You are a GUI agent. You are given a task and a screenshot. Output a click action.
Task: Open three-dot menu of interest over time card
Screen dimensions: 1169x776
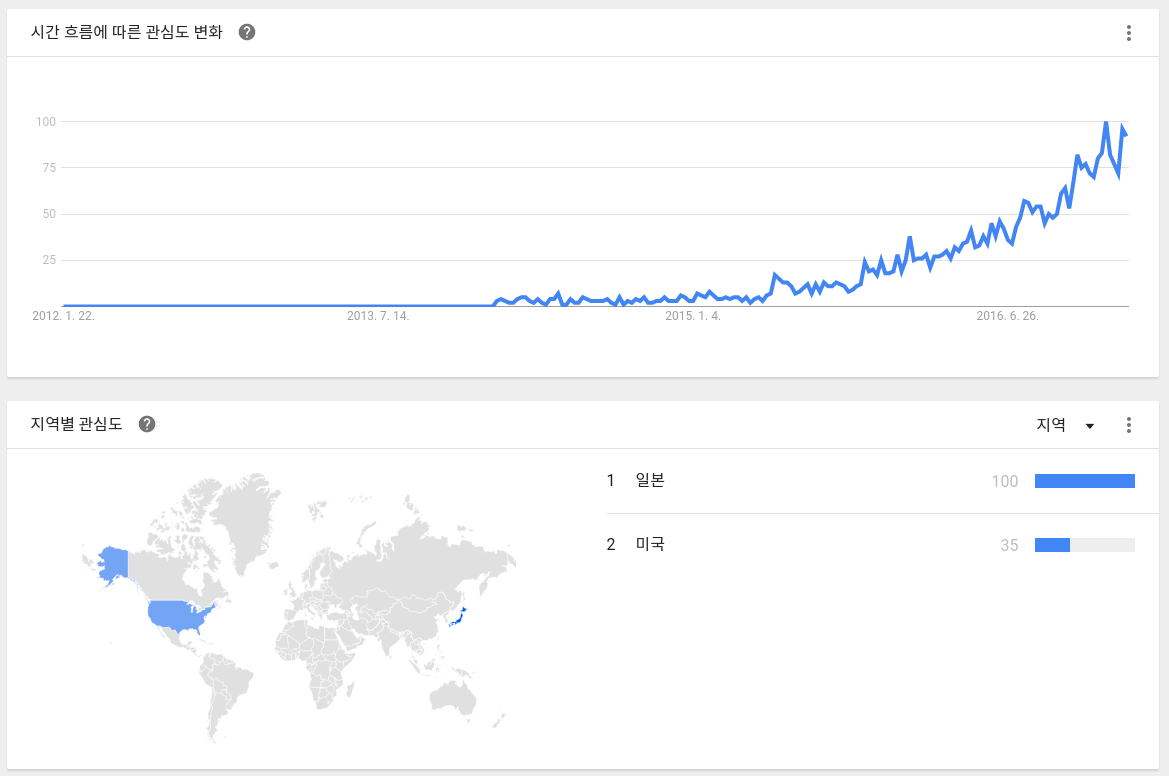pos(1129,33)
